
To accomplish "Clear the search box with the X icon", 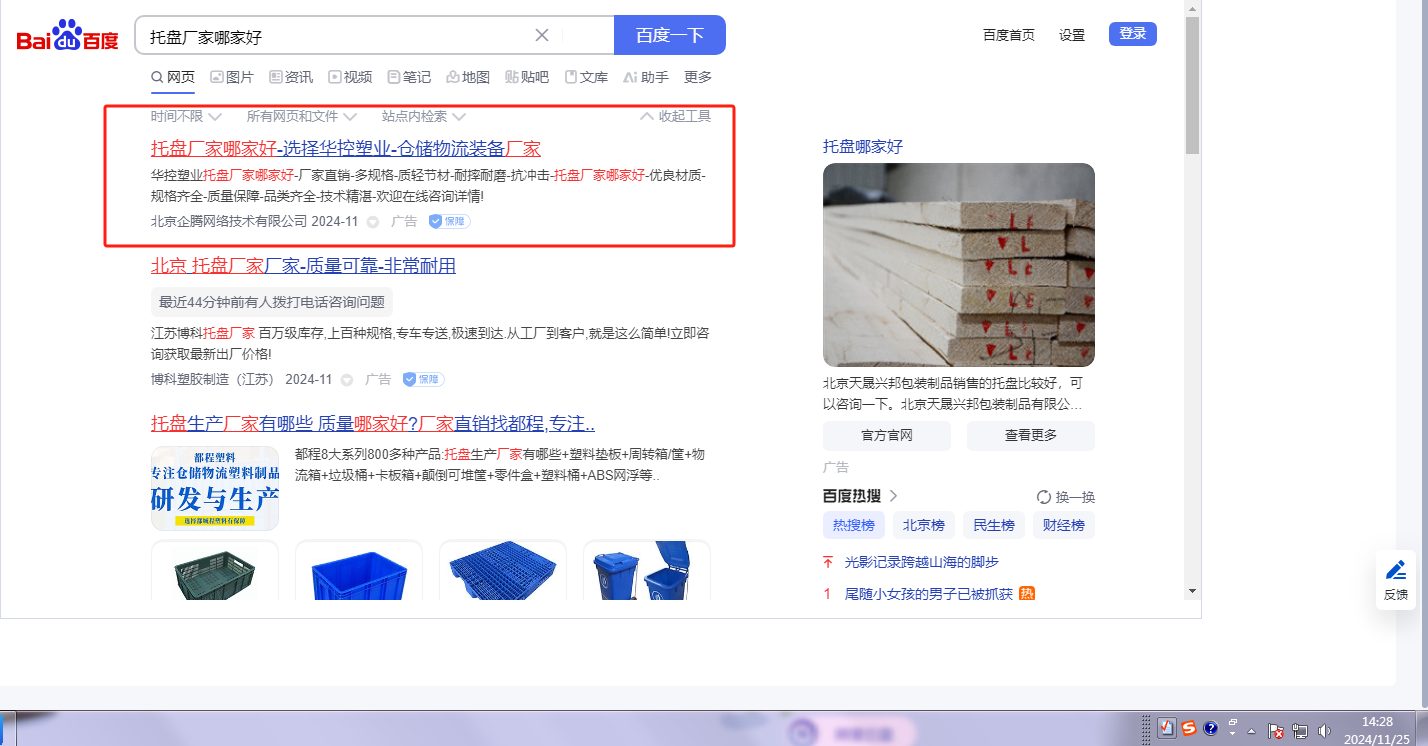I will pos(542,35).
